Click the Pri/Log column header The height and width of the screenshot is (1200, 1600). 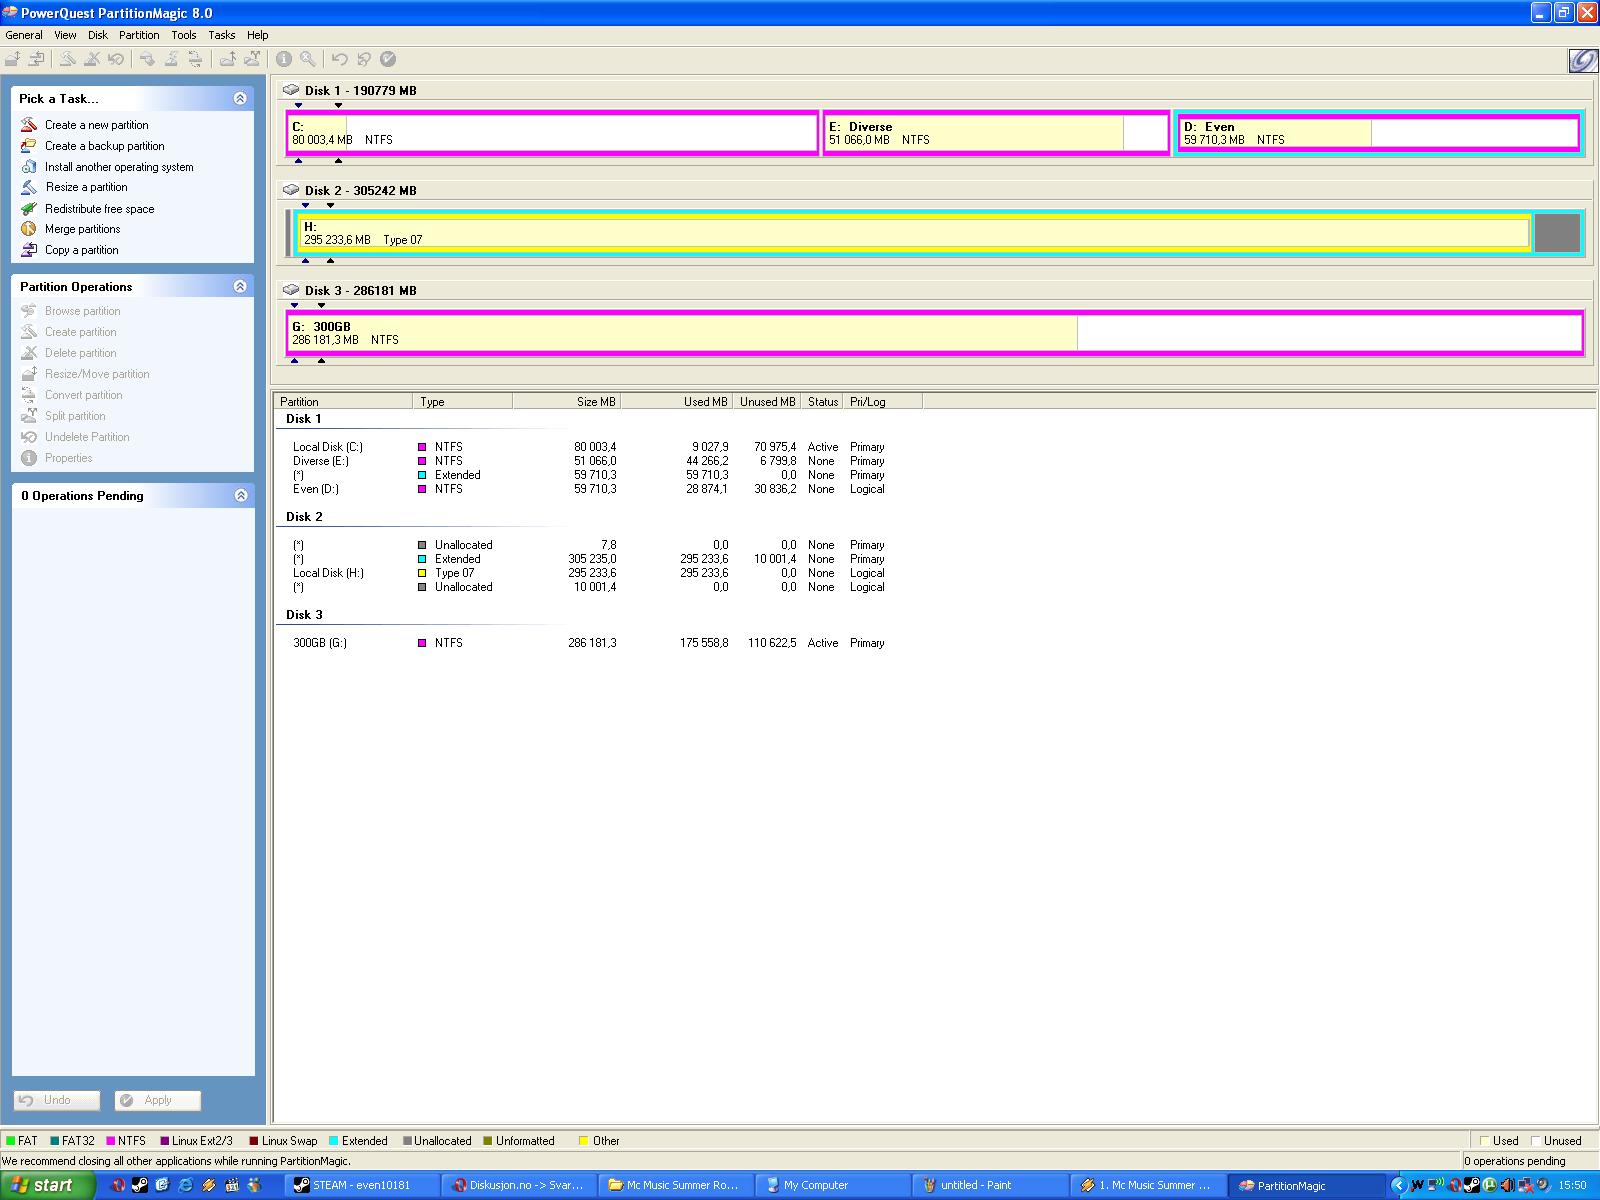click(883, 402)
